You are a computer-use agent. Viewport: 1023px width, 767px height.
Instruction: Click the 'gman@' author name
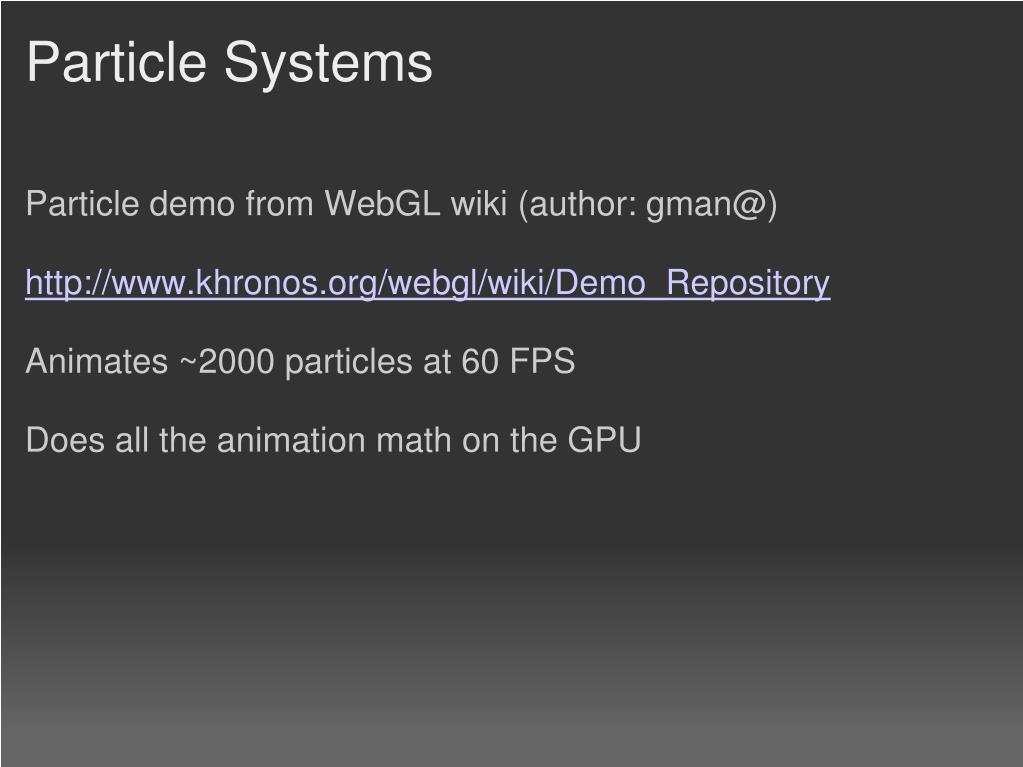[x=705, y=205]
